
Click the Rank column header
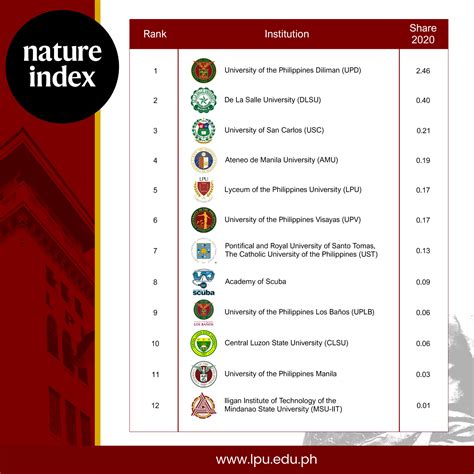(155, 34)
